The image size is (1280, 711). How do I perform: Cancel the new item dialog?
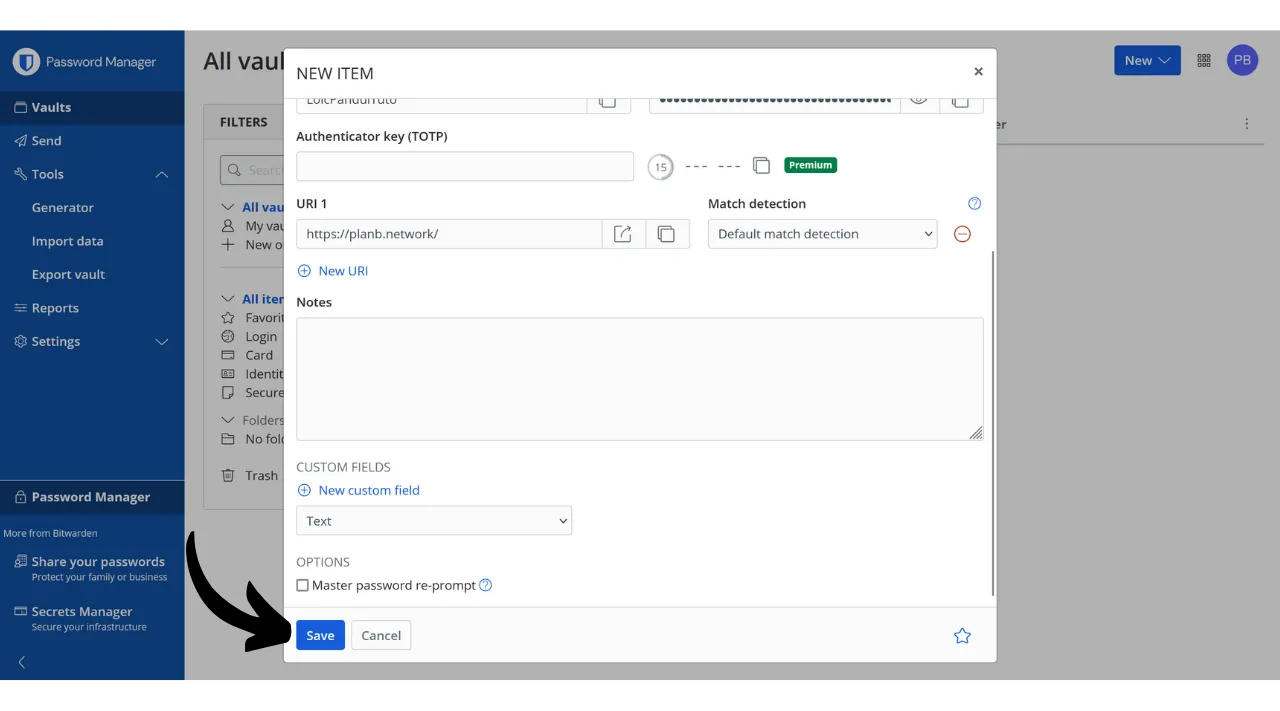click(381, 636)
